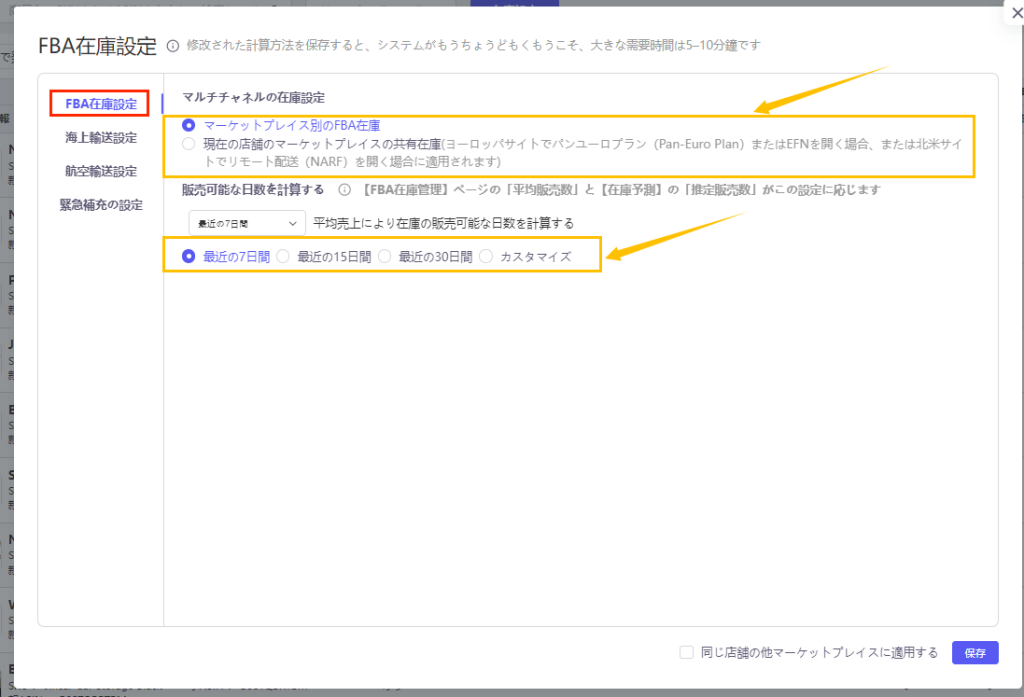
Task: Click info icon beside FBA在庫設定 title
Action: (172, 46)
